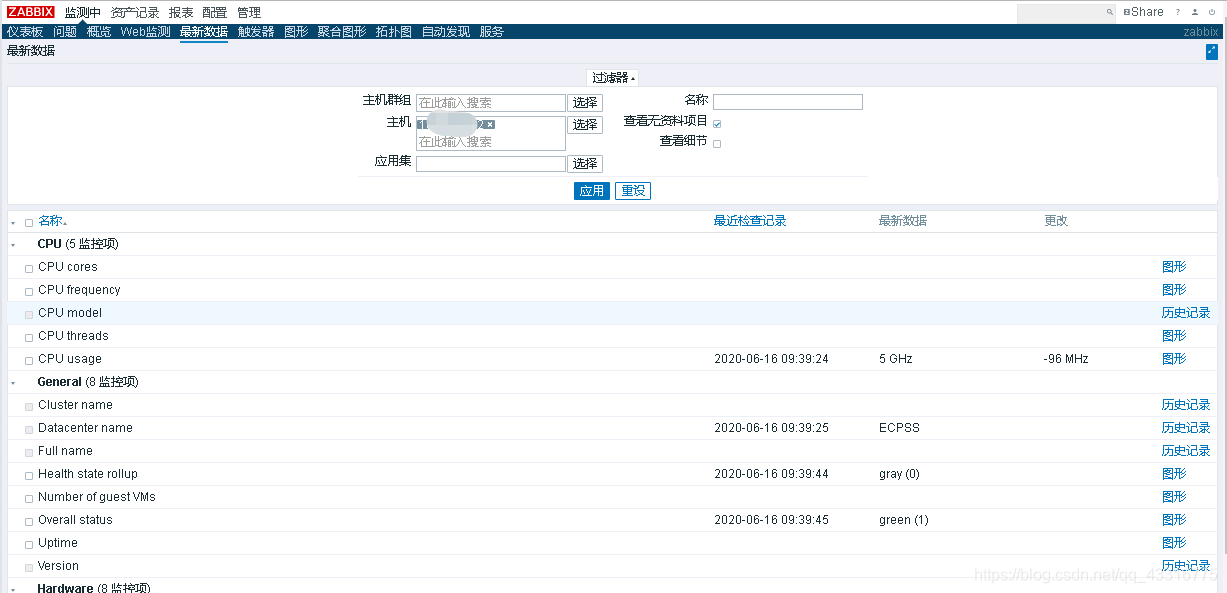Click the logout power icon
This screenshot has height=593, width=1227.
tap(1211, 13)
